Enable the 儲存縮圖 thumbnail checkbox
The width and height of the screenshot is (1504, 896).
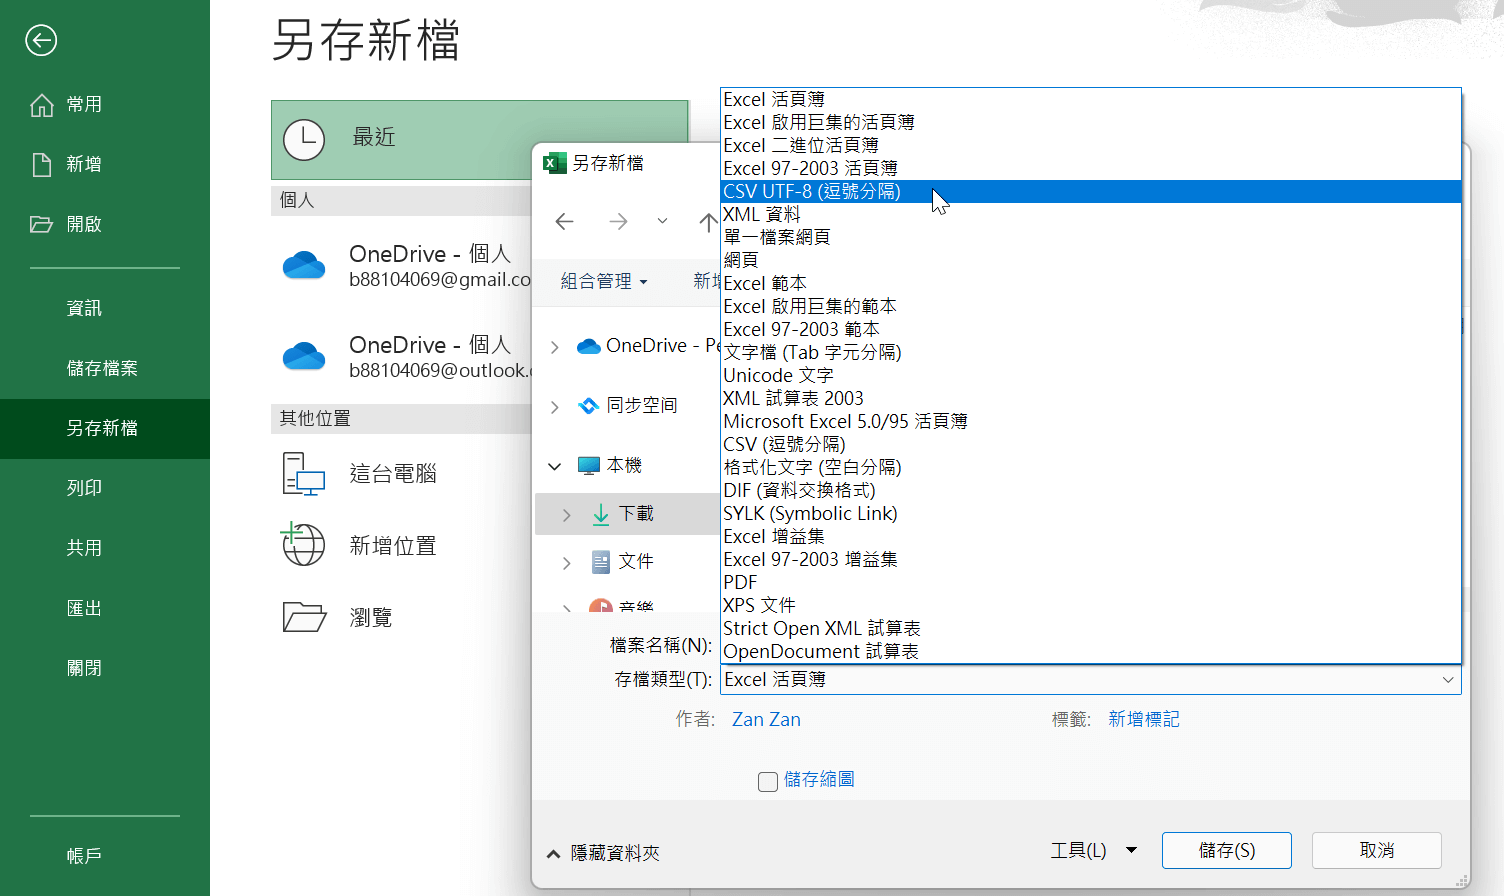[x=768, y=782]
